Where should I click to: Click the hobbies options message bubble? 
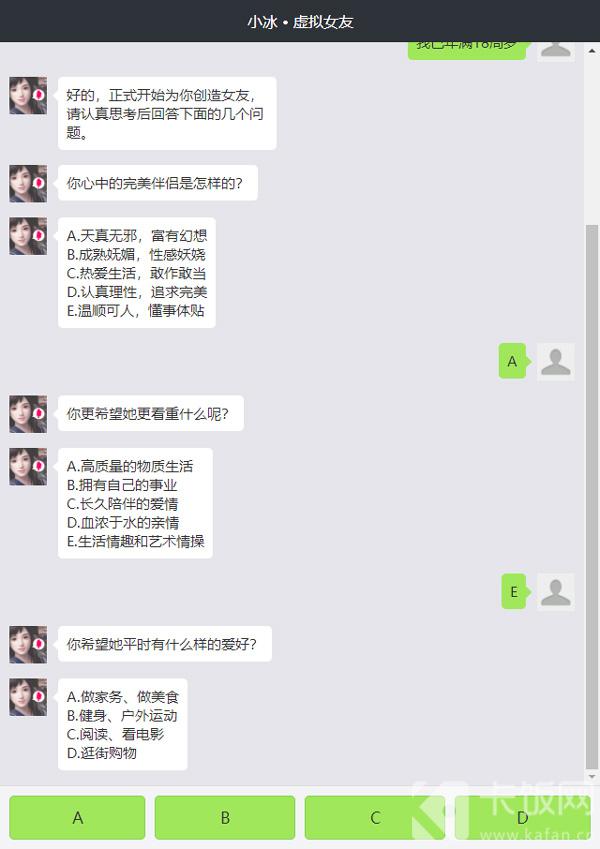[123, 724]
